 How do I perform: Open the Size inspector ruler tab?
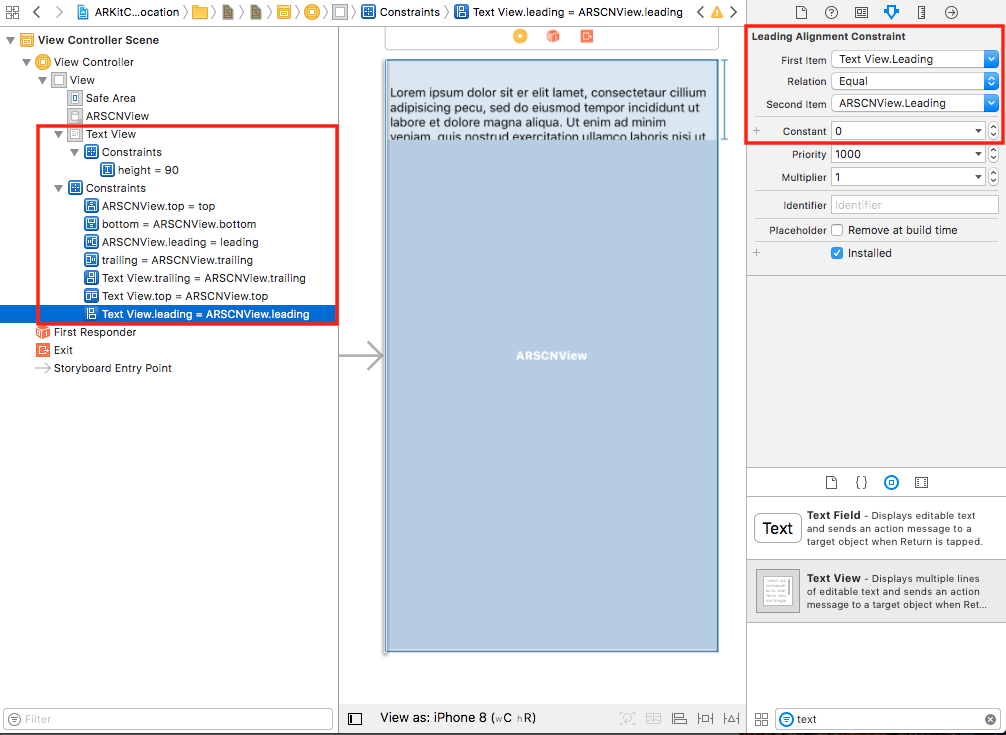pos(921,12)
